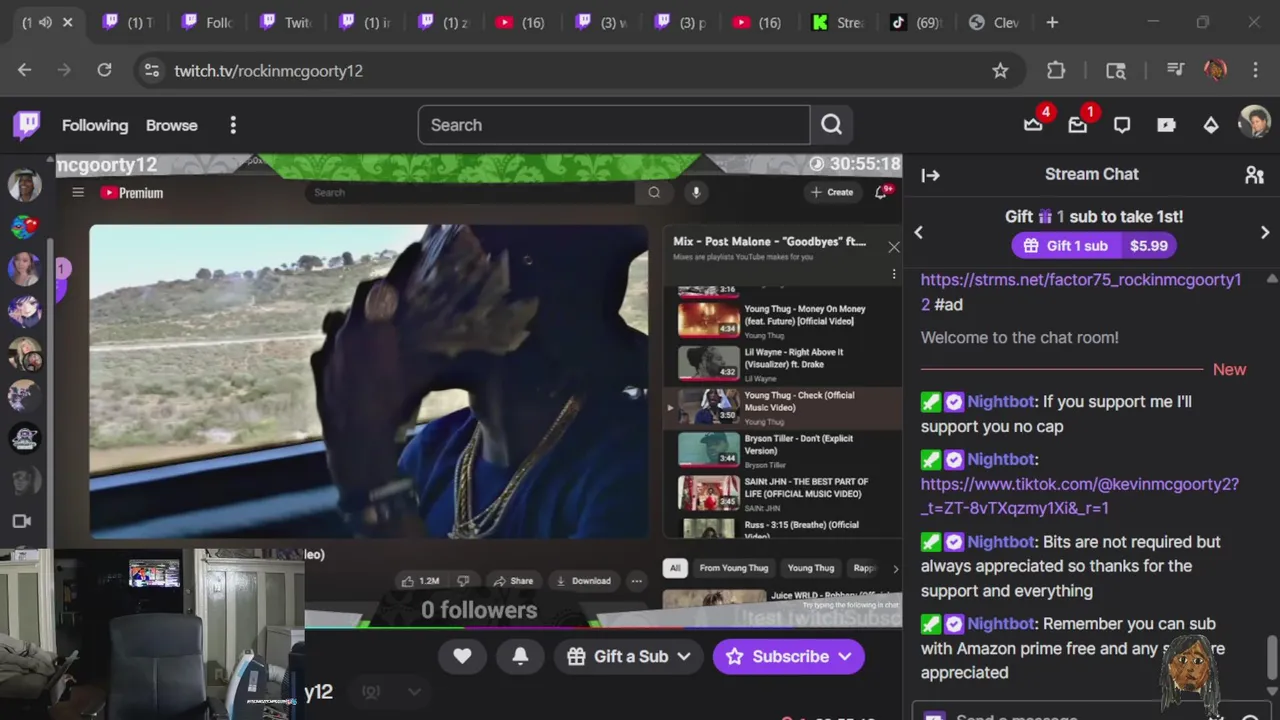Open the first followed channel avatar in sidebar
Viewport: 1280px width, 720px height.
(25, 185)
